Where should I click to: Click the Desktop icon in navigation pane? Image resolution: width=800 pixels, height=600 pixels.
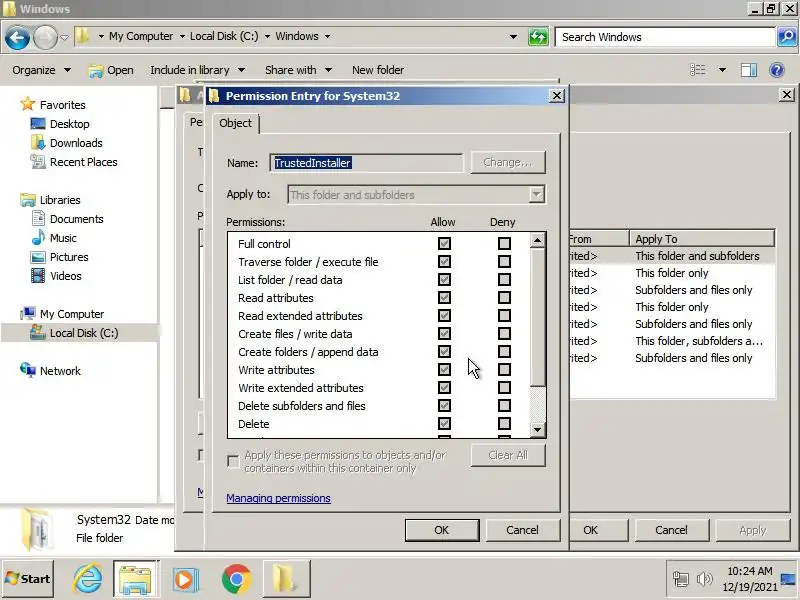(x=38, y=123)
